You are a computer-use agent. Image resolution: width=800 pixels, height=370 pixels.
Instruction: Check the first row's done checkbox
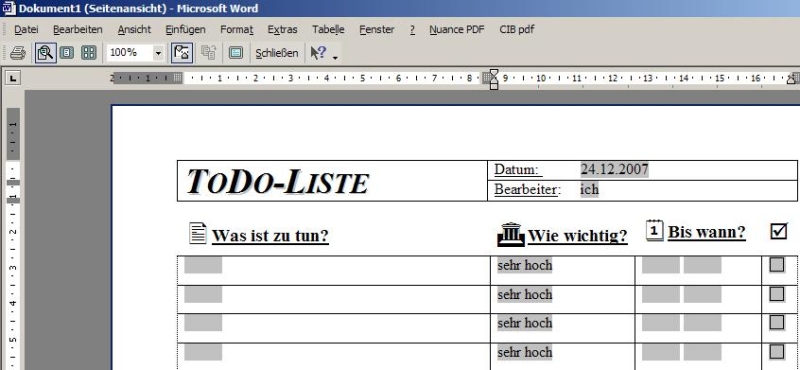point(777,264)
